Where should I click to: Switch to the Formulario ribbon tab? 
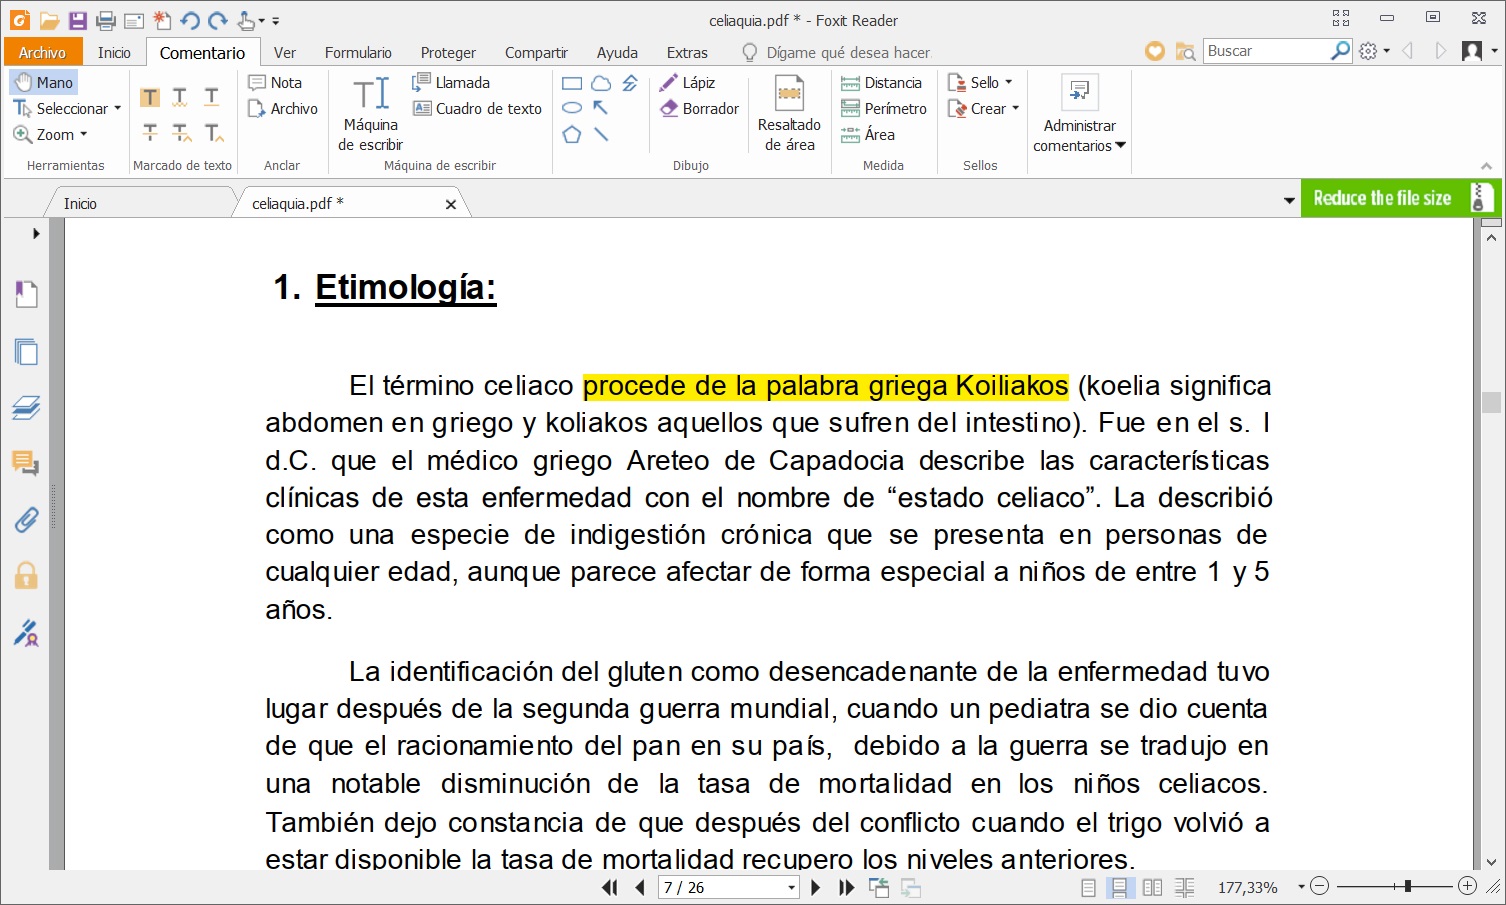point(358,52)
